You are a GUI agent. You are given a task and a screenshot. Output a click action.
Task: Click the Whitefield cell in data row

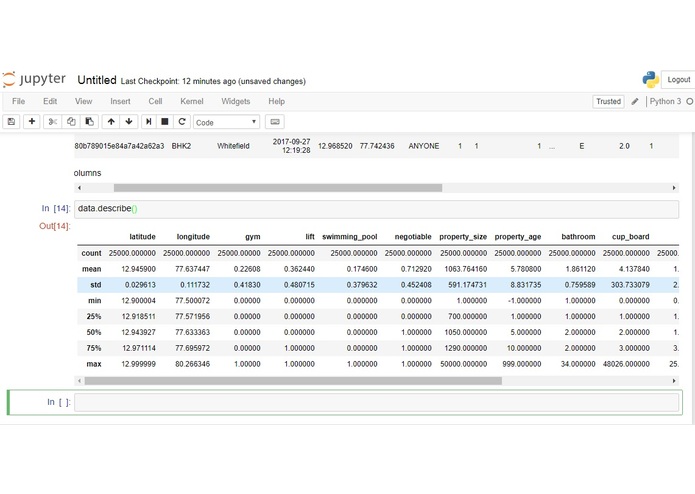pos(233,146)
